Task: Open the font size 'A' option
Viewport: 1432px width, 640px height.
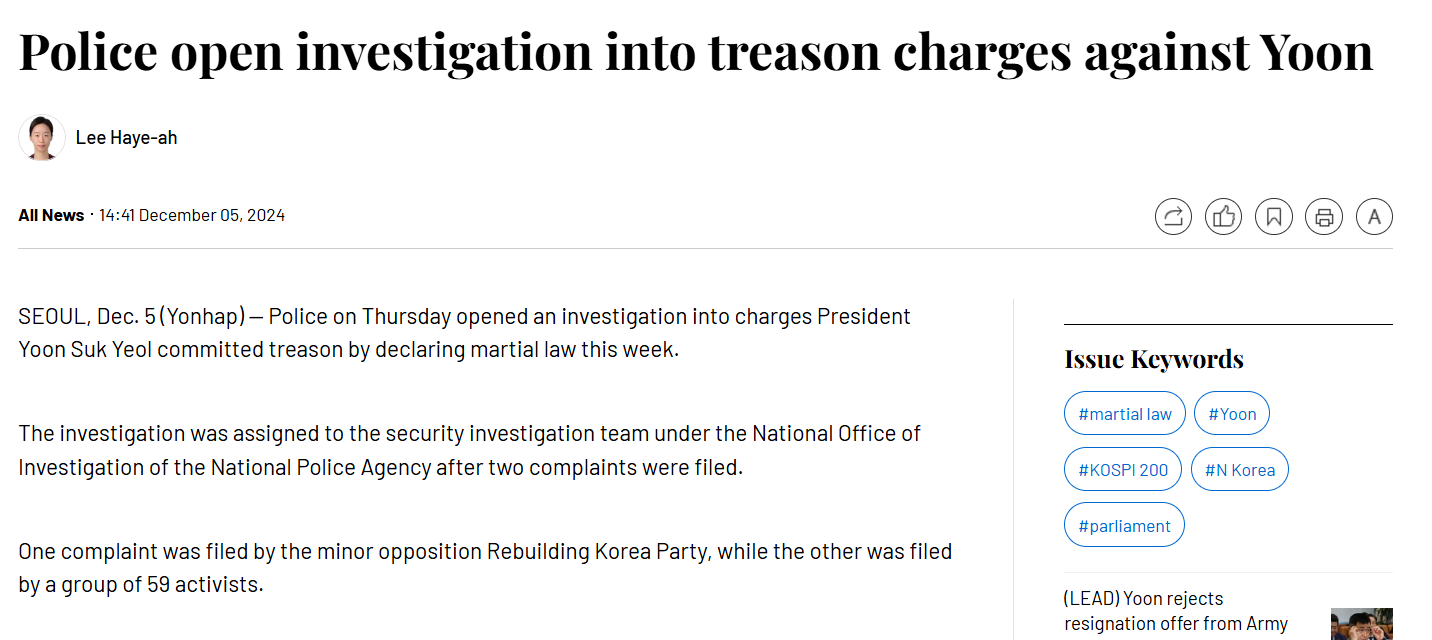Action: point(1374,216)
